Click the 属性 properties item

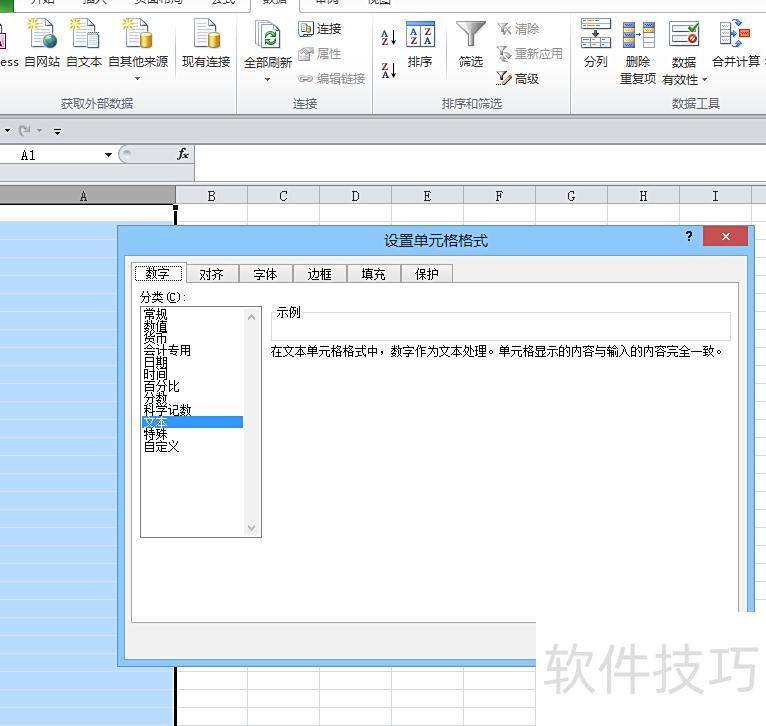[x=320, y=54]
